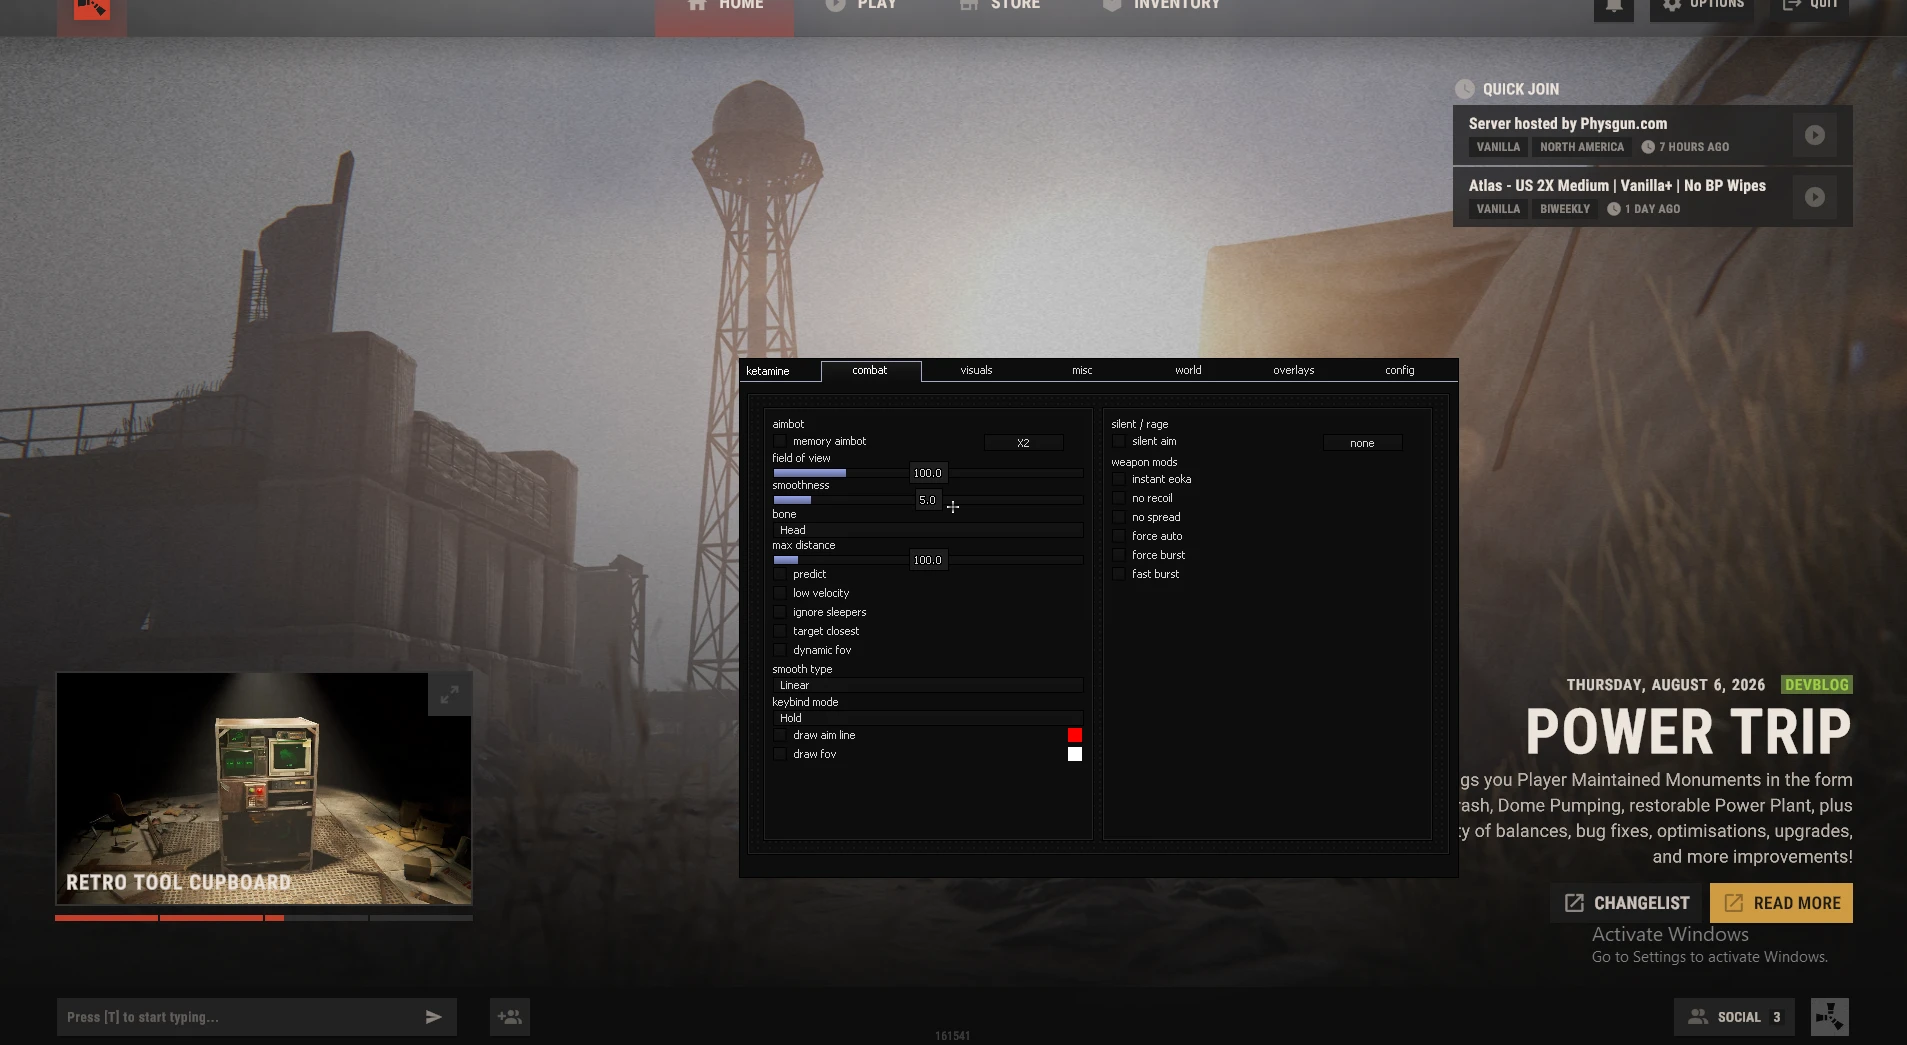Open the red draw aim line color swatch
Viewport: 1907px width, 1045px height.
point(1075,735)
